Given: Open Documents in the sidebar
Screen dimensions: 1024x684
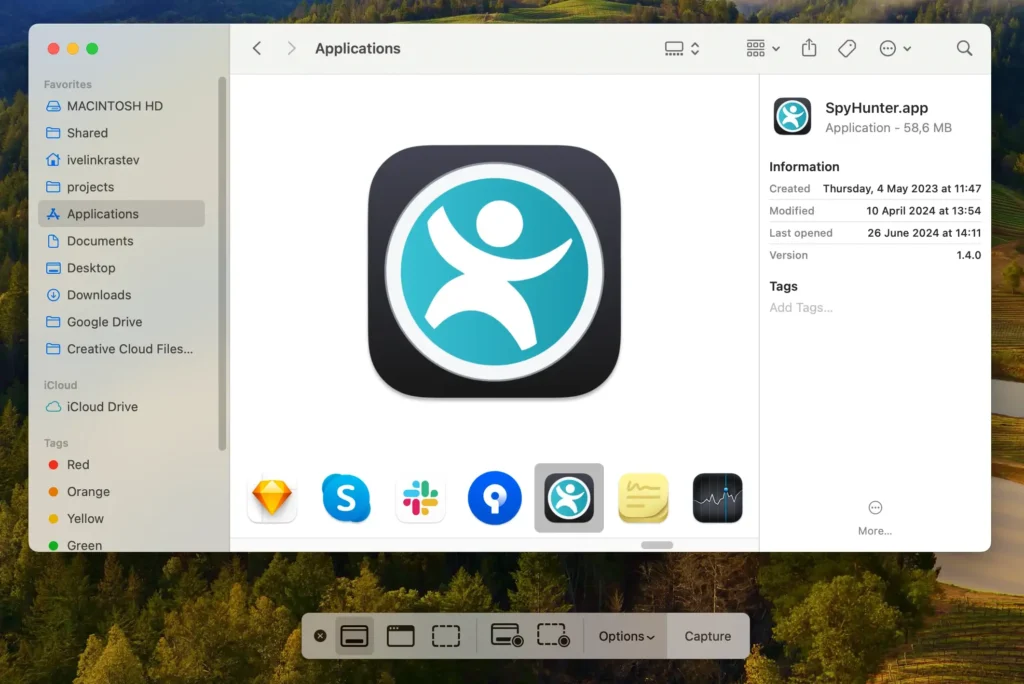Looking at the screenshot, I should pos(121,240).
